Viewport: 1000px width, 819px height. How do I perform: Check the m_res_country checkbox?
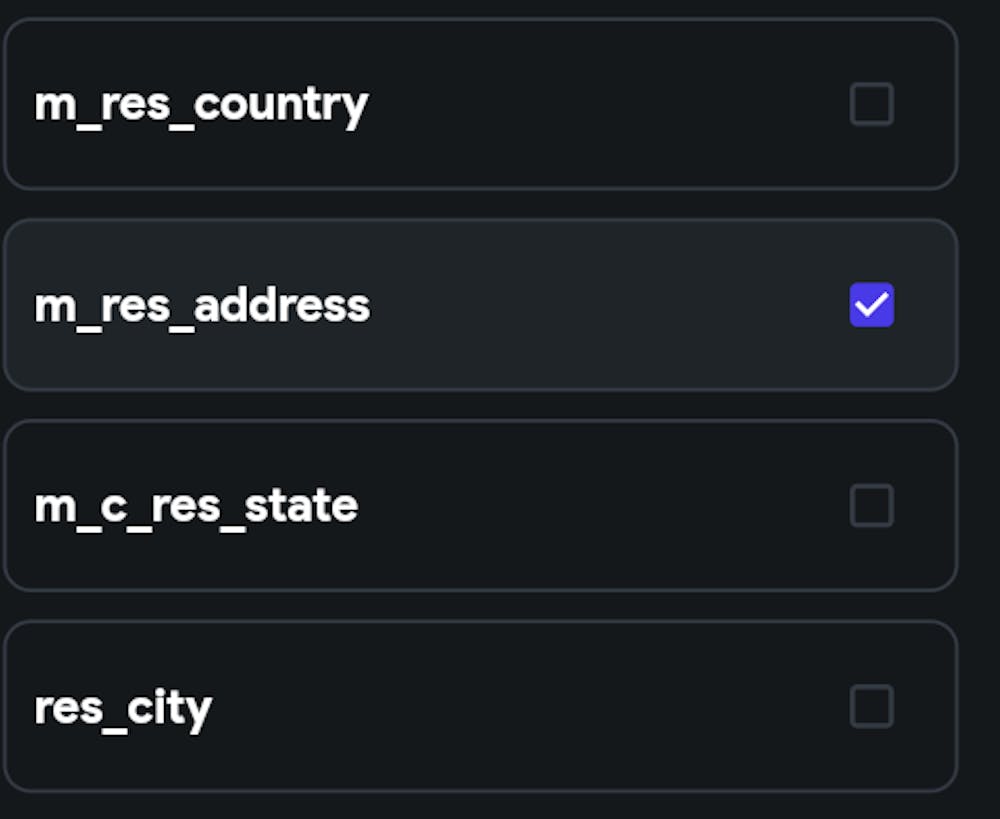(x=871, y=104)
